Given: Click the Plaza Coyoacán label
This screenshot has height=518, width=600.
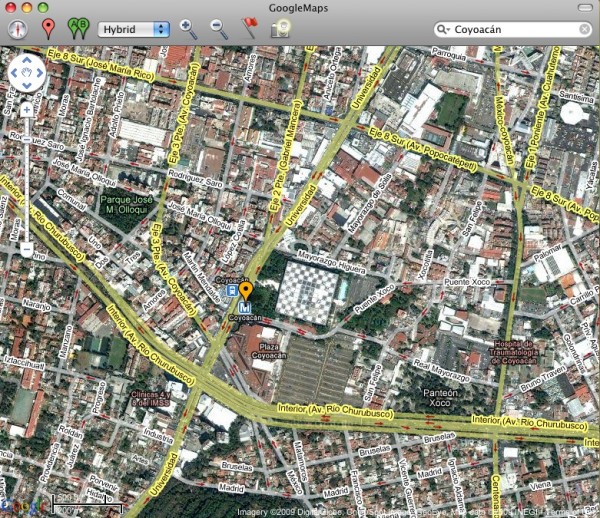Looking at the screenshot, I should click(x=269, y=351).
